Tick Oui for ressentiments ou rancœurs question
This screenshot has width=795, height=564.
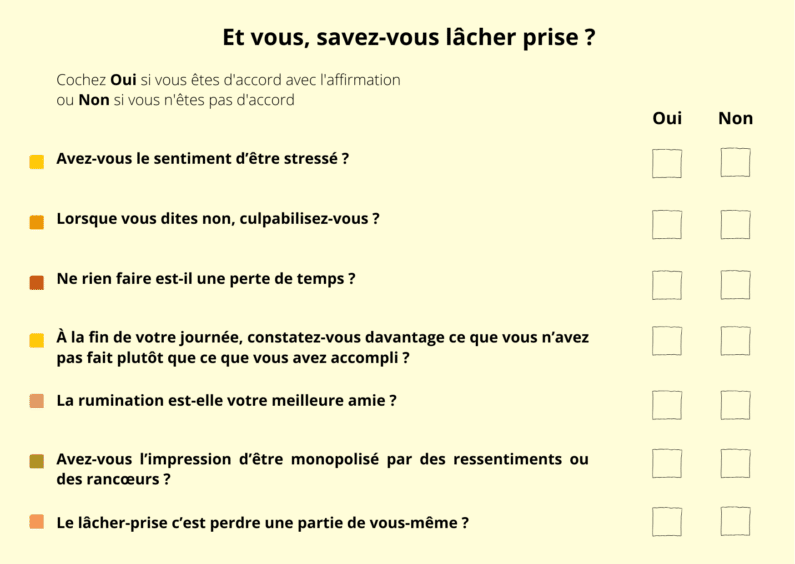[x=667, y=463]
